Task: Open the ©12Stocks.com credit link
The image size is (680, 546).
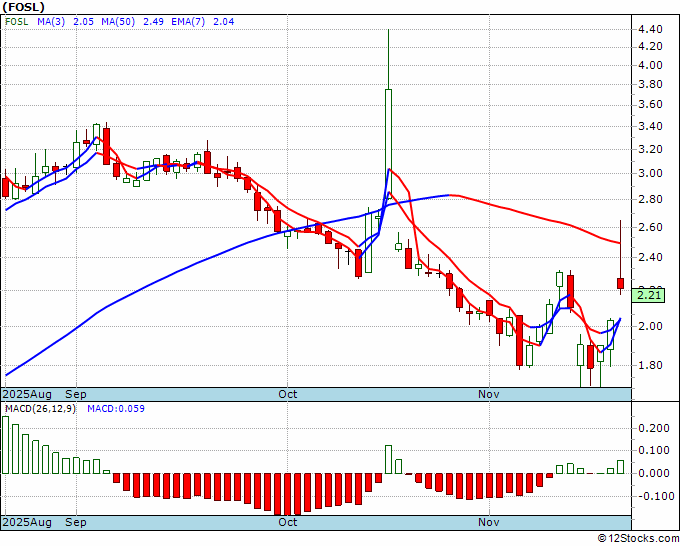Action: coord(638,538)
